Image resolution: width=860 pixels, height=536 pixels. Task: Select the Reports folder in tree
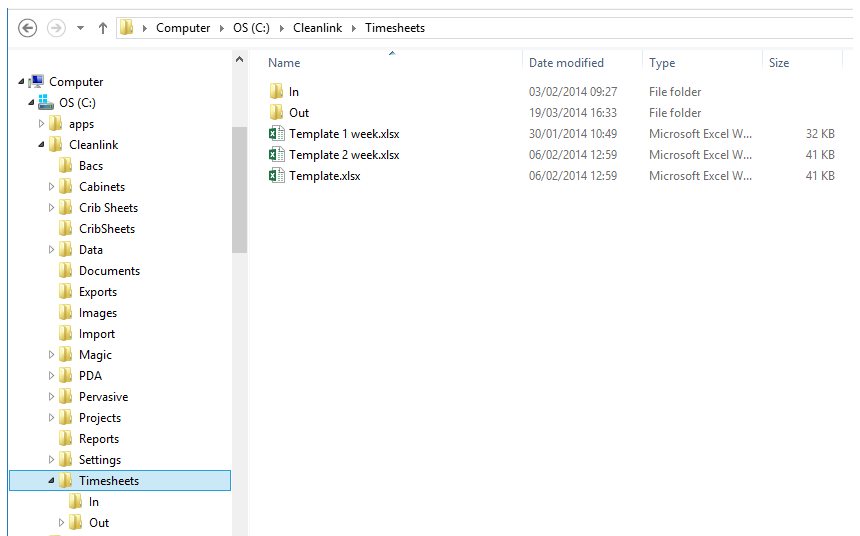coord(98,439)
